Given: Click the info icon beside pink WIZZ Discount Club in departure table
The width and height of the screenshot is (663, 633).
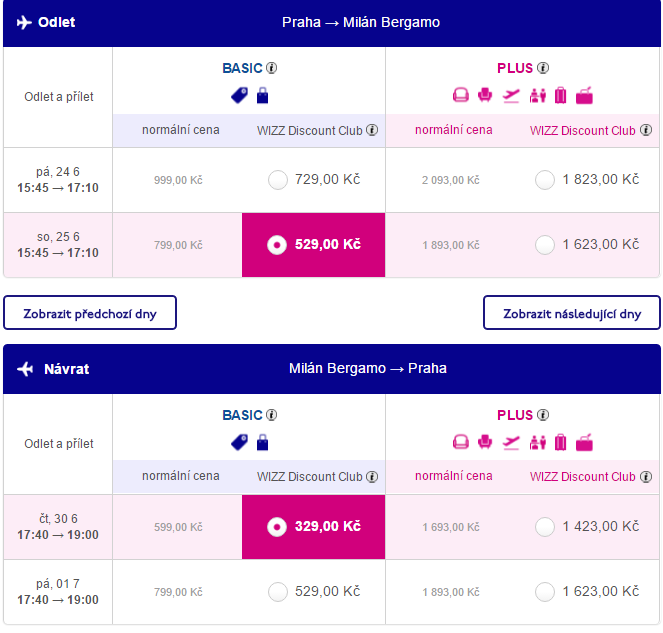Looking at the screenshot, I should (645, 130).
